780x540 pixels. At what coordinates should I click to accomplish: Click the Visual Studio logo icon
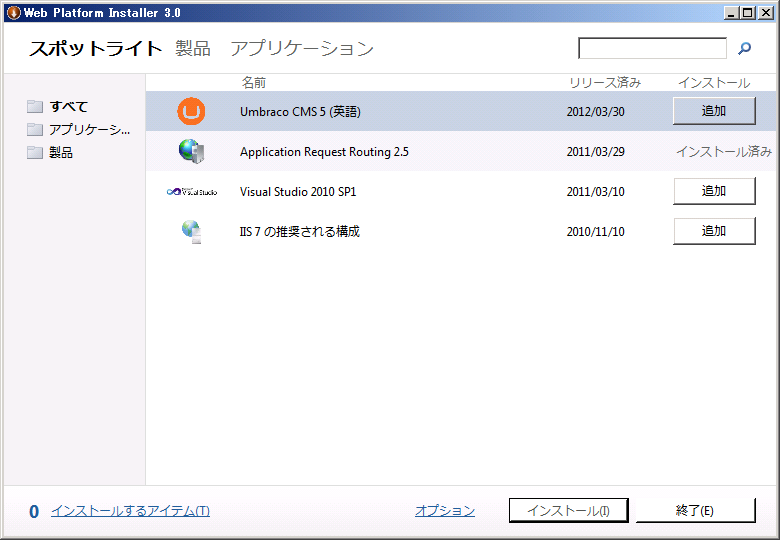[x=192, y=191]
